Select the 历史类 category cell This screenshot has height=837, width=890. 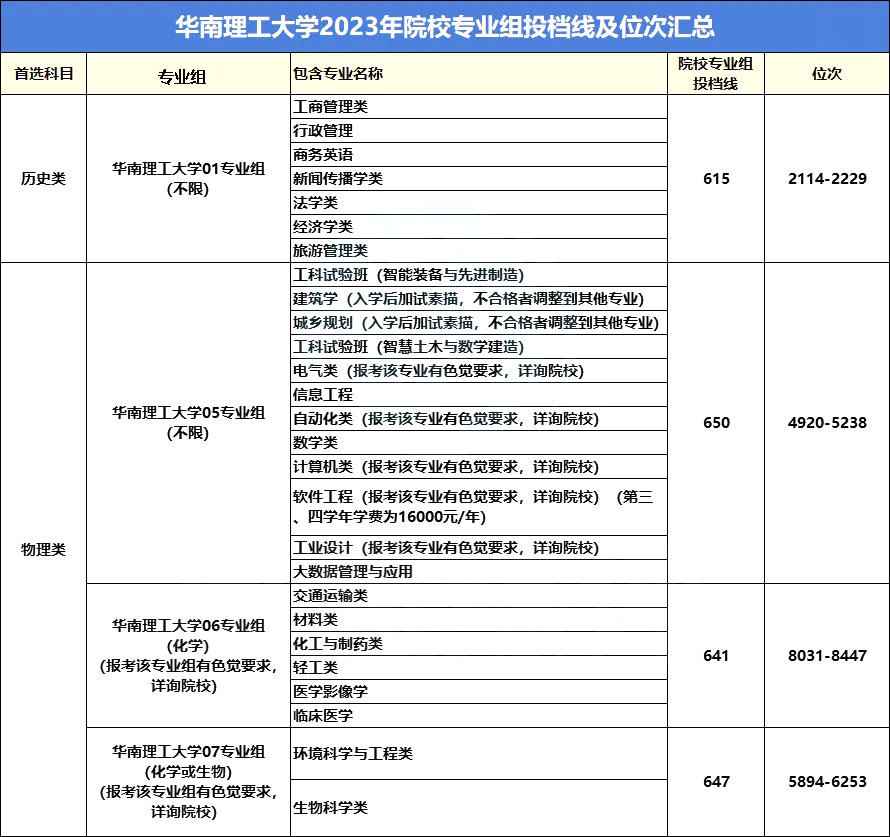44,178
